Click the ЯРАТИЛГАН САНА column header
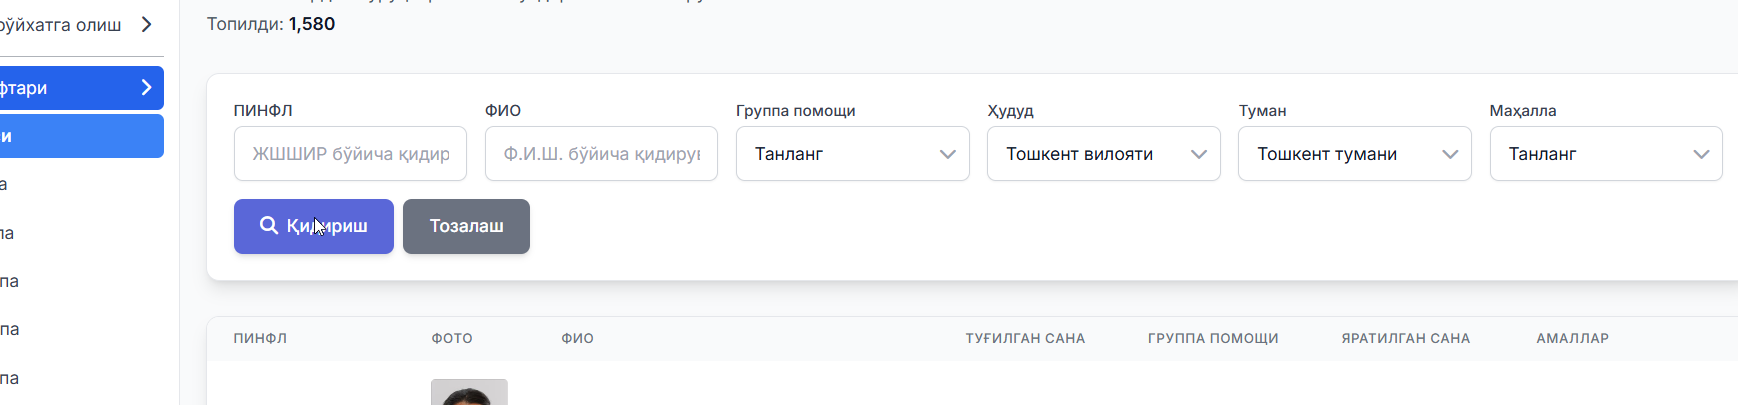 (x=1405, y=339)
